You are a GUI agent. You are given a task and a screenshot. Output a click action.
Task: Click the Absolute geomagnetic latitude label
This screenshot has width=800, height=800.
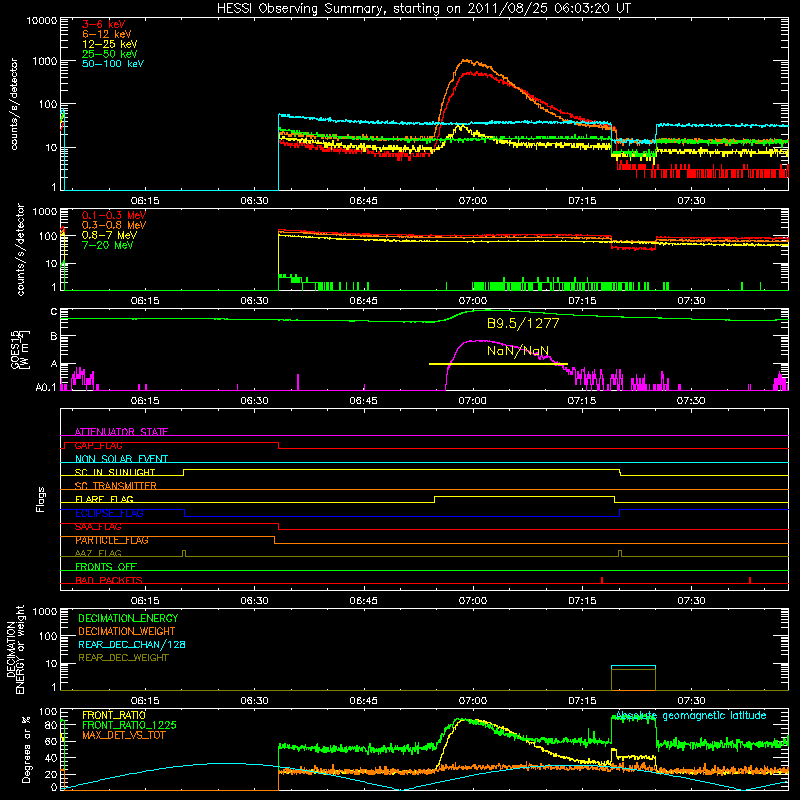pyautogui.click(x=691, y=715)
